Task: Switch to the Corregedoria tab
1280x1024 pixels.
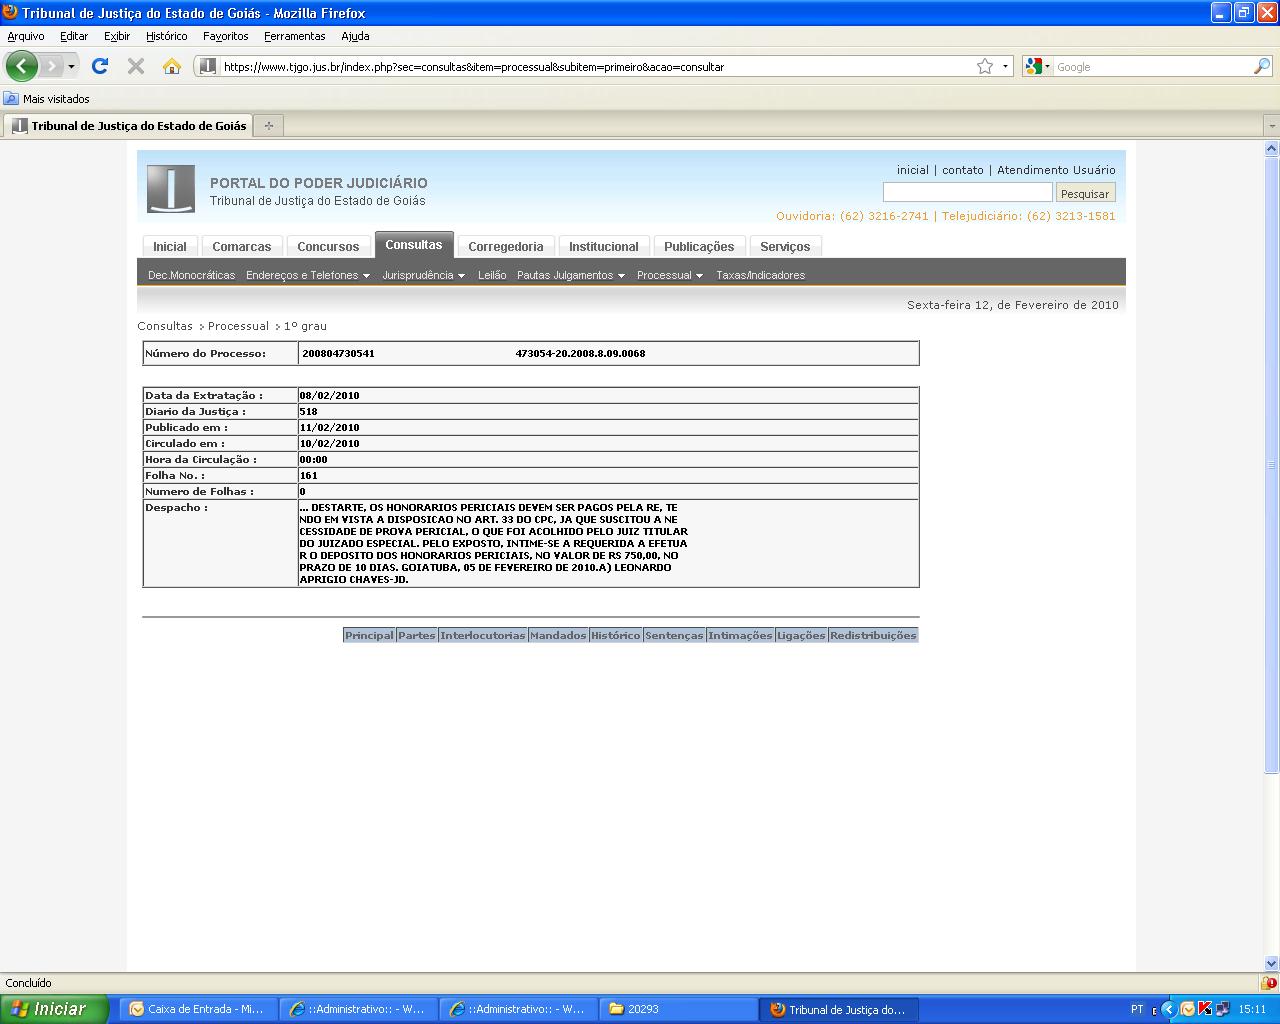Action: click(x=506, y=246)
